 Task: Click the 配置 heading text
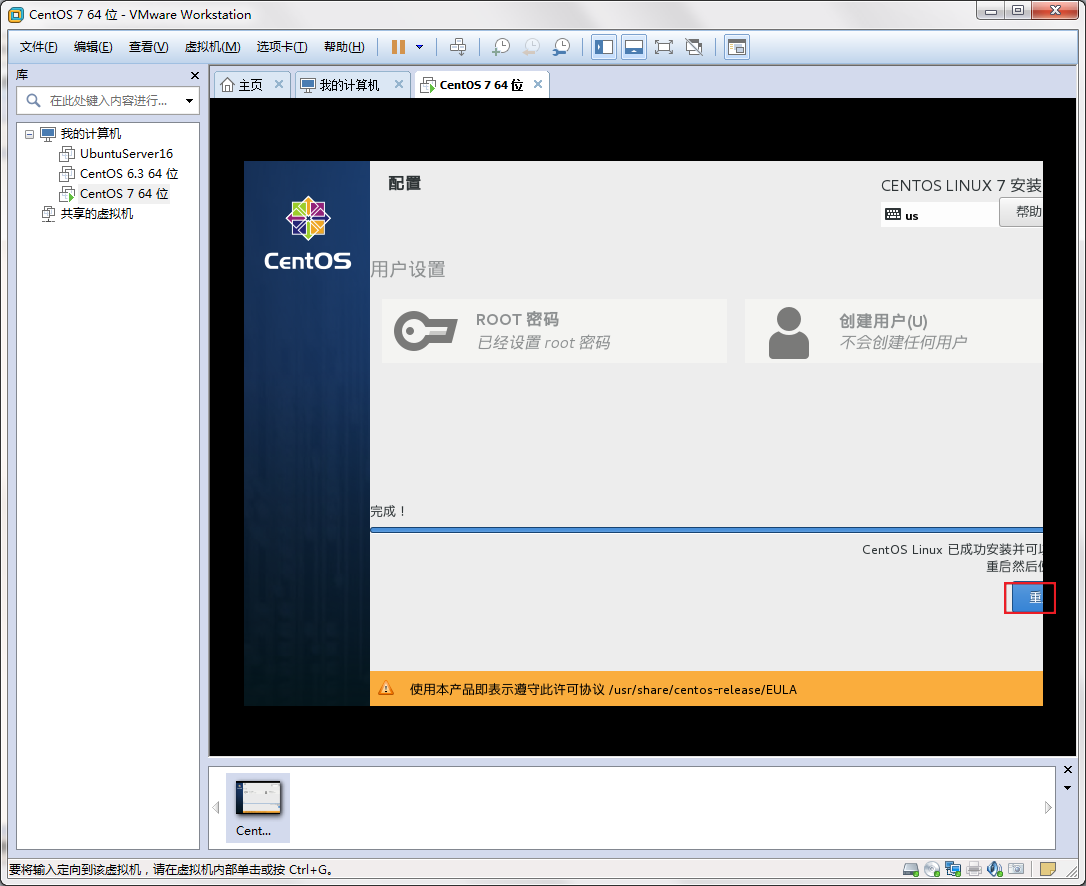click(404, 184)
